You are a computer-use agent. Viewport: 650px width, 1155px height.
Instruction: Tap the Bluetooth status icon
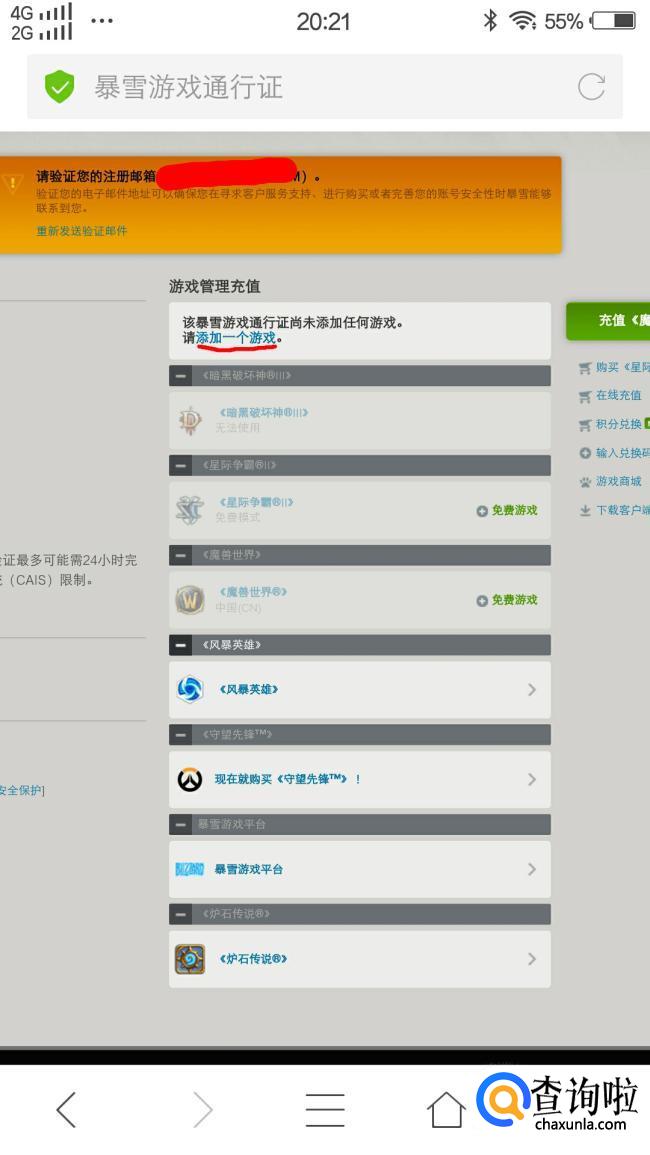[490, 21]
